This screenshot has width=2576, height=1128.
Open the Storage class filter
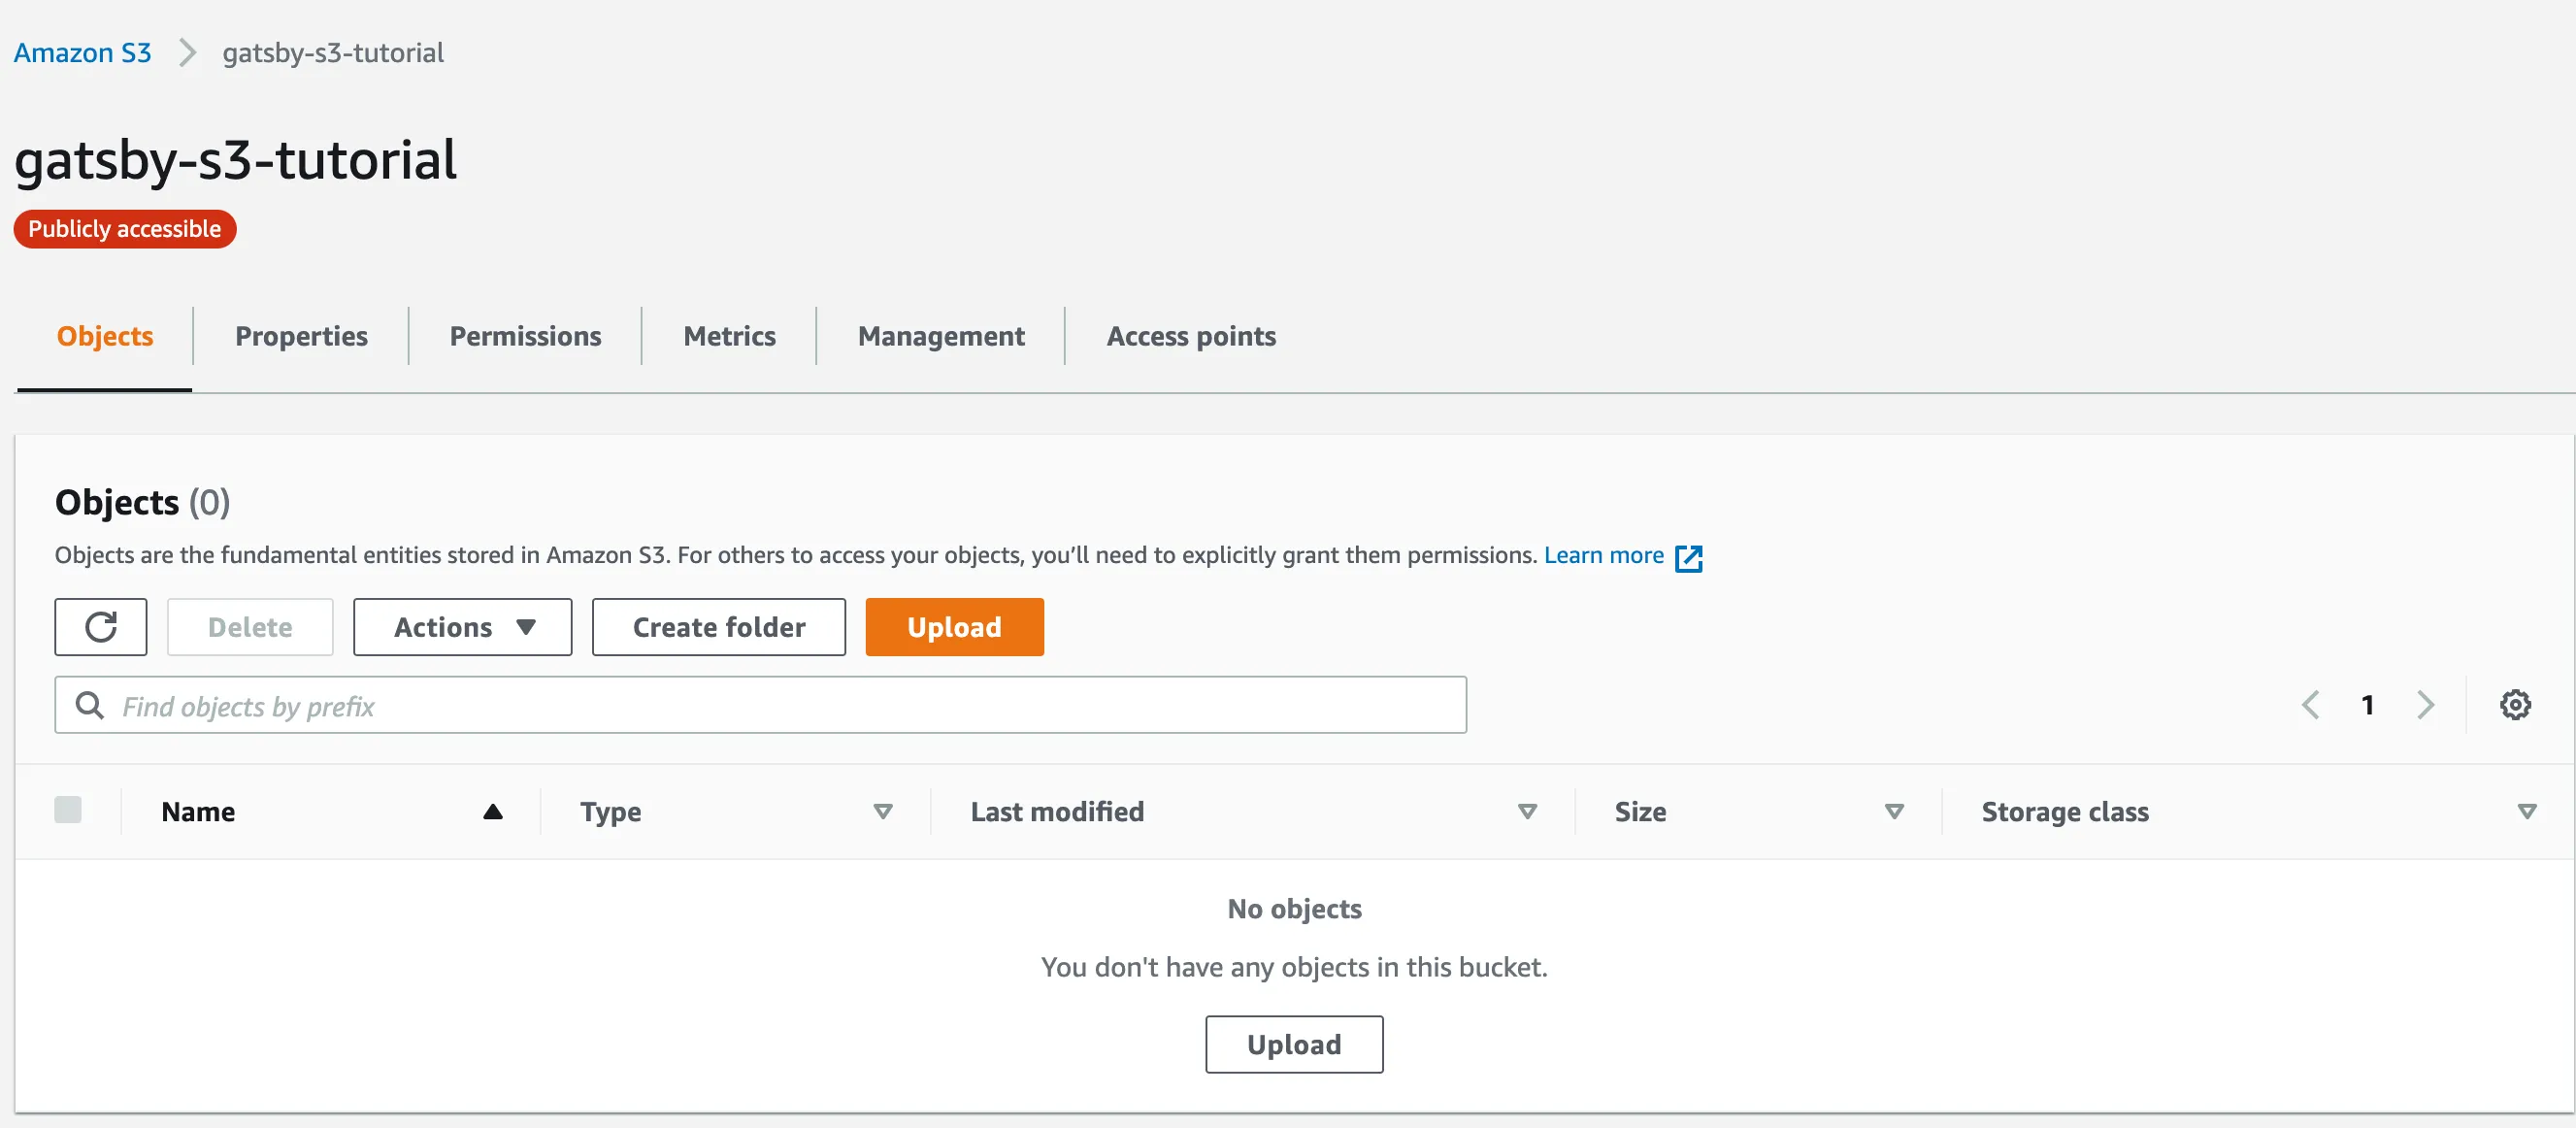(2527, 812)
